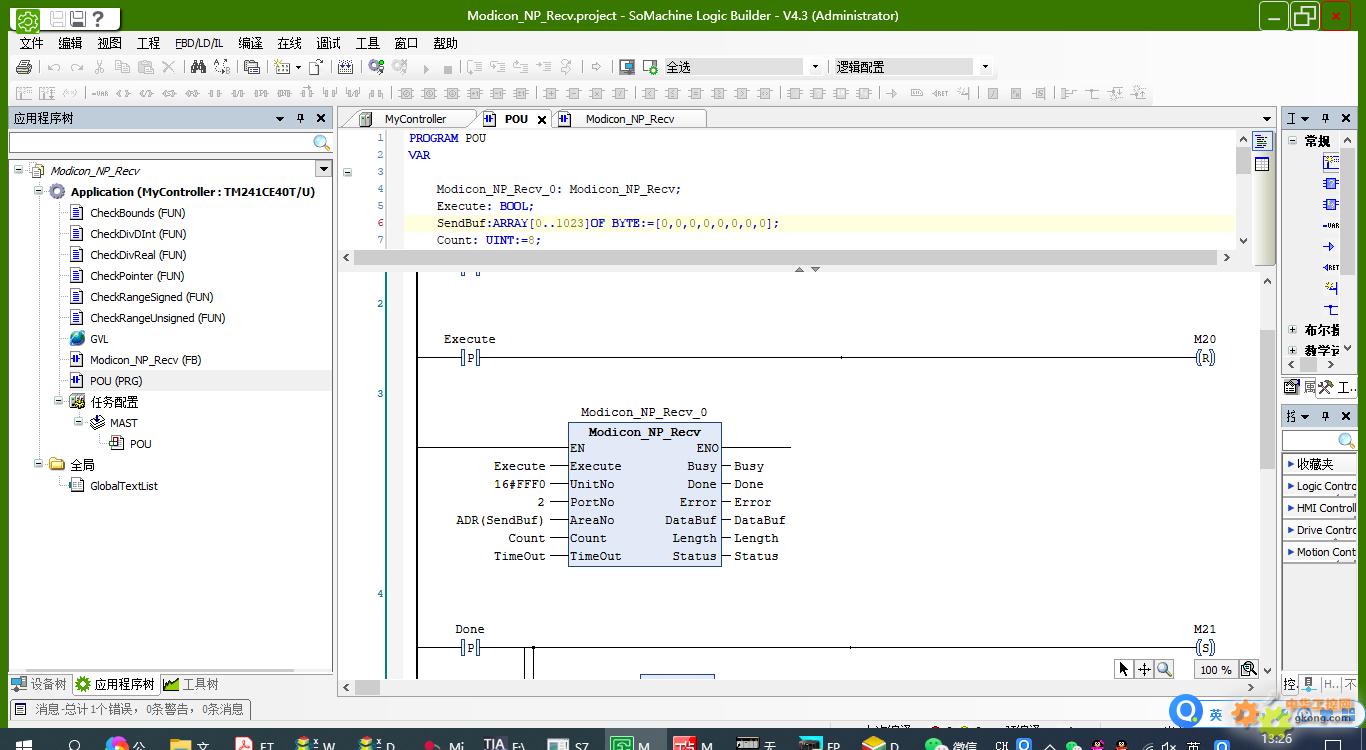The width and height of the screenshot is (1366, 750).
Task: Select Modicon_NP_Recv (FB) in application tree
Action: [x=145, y=360]
